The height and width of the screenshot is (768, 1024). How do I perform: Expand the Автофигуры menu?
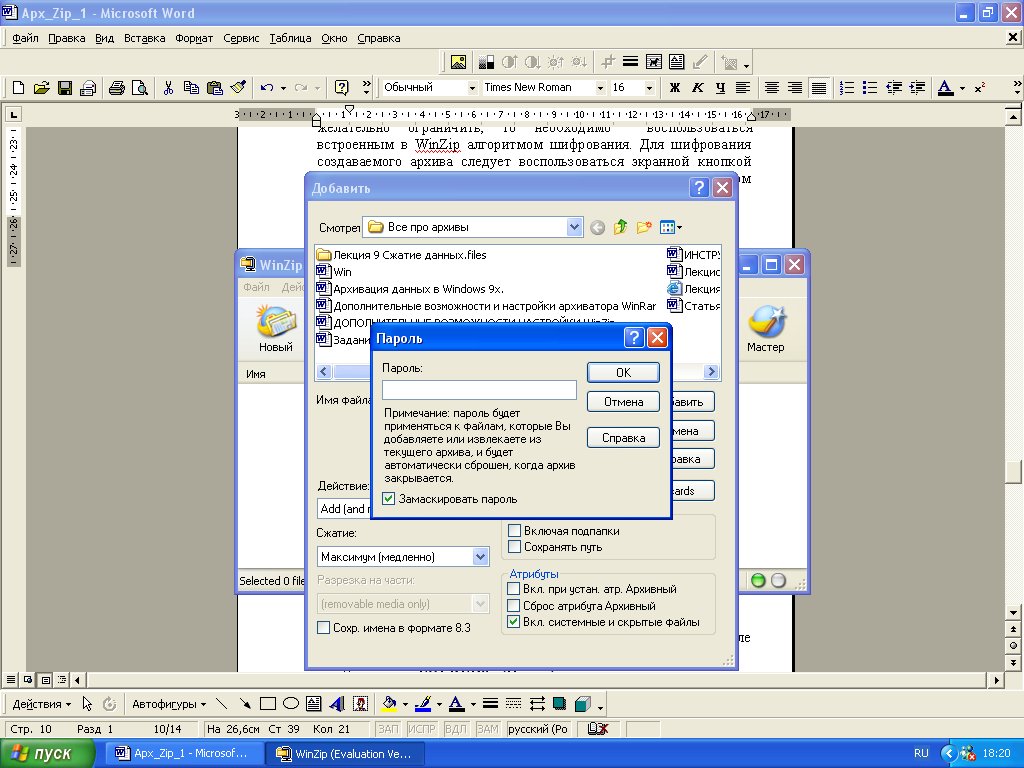pos(168,704)
